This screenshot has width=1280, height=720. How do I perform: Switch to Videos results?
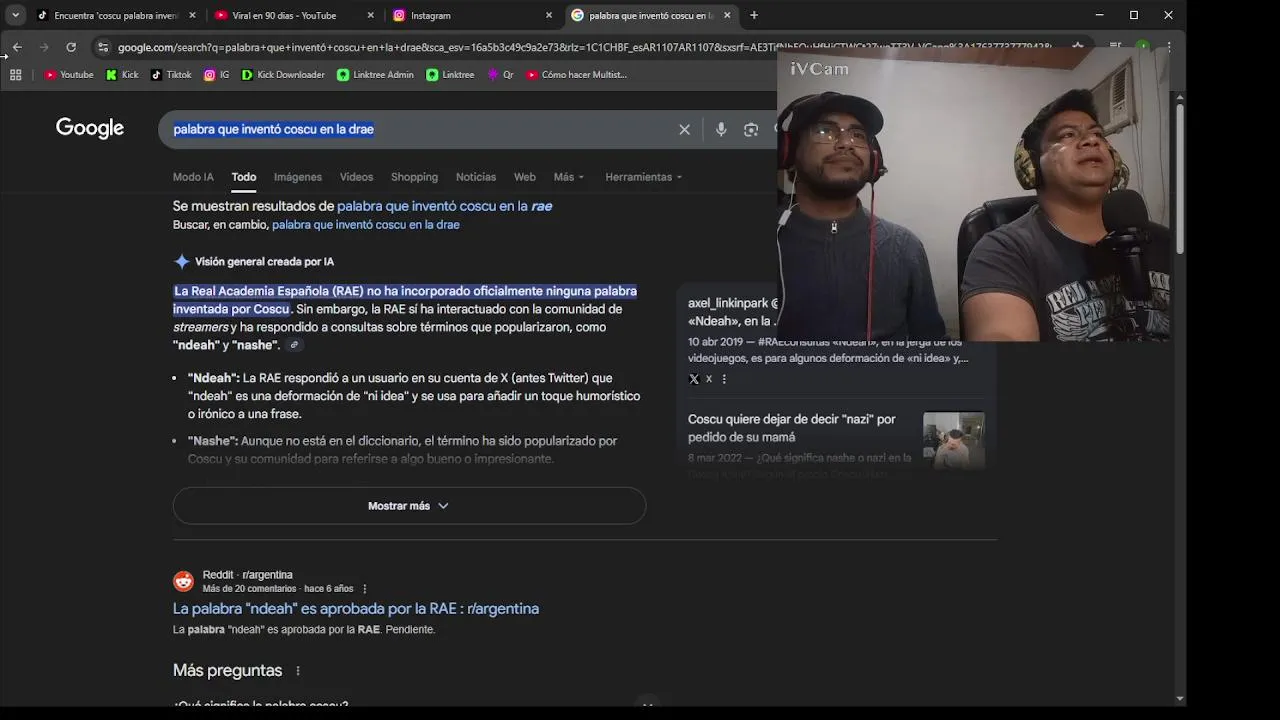tap(356, 177)
